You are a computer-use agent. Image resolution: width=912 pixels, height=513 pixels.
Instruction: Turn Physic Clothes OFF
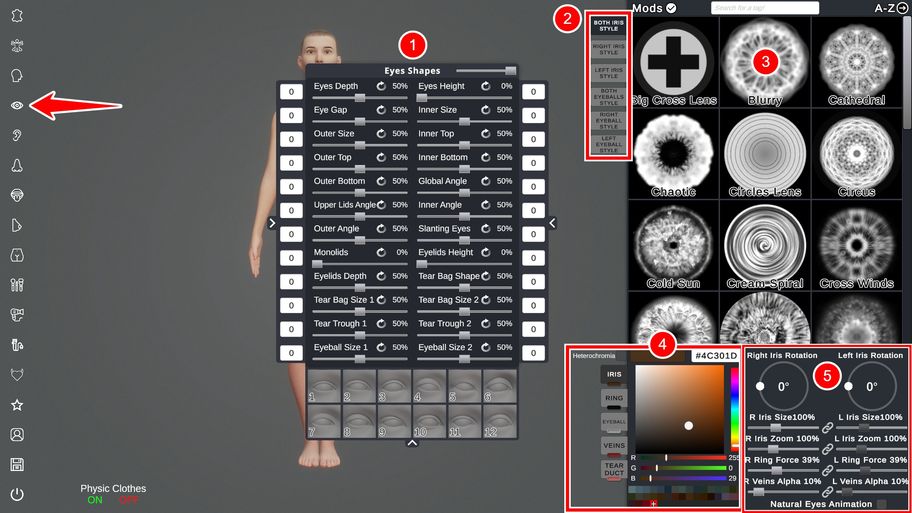click(129, 500)
